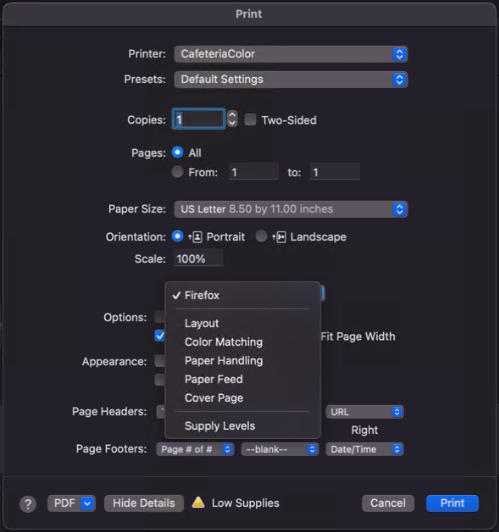Open the Date/Time footer dropdown
Image resolution: width=499 pixels, height=532 pixels.
tap(365, 449)
